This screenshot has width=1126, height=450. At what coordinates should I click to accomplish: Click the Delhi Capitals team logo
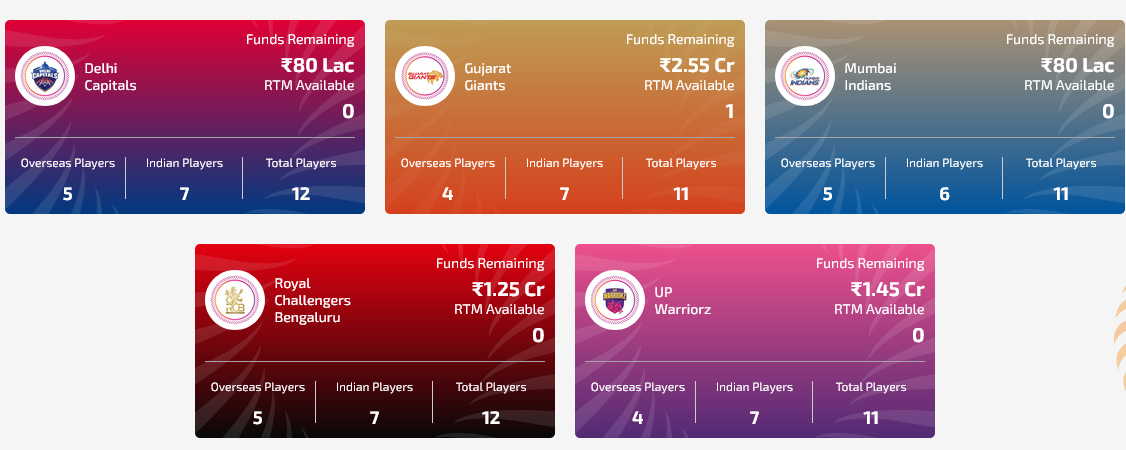tap(45, 76)
